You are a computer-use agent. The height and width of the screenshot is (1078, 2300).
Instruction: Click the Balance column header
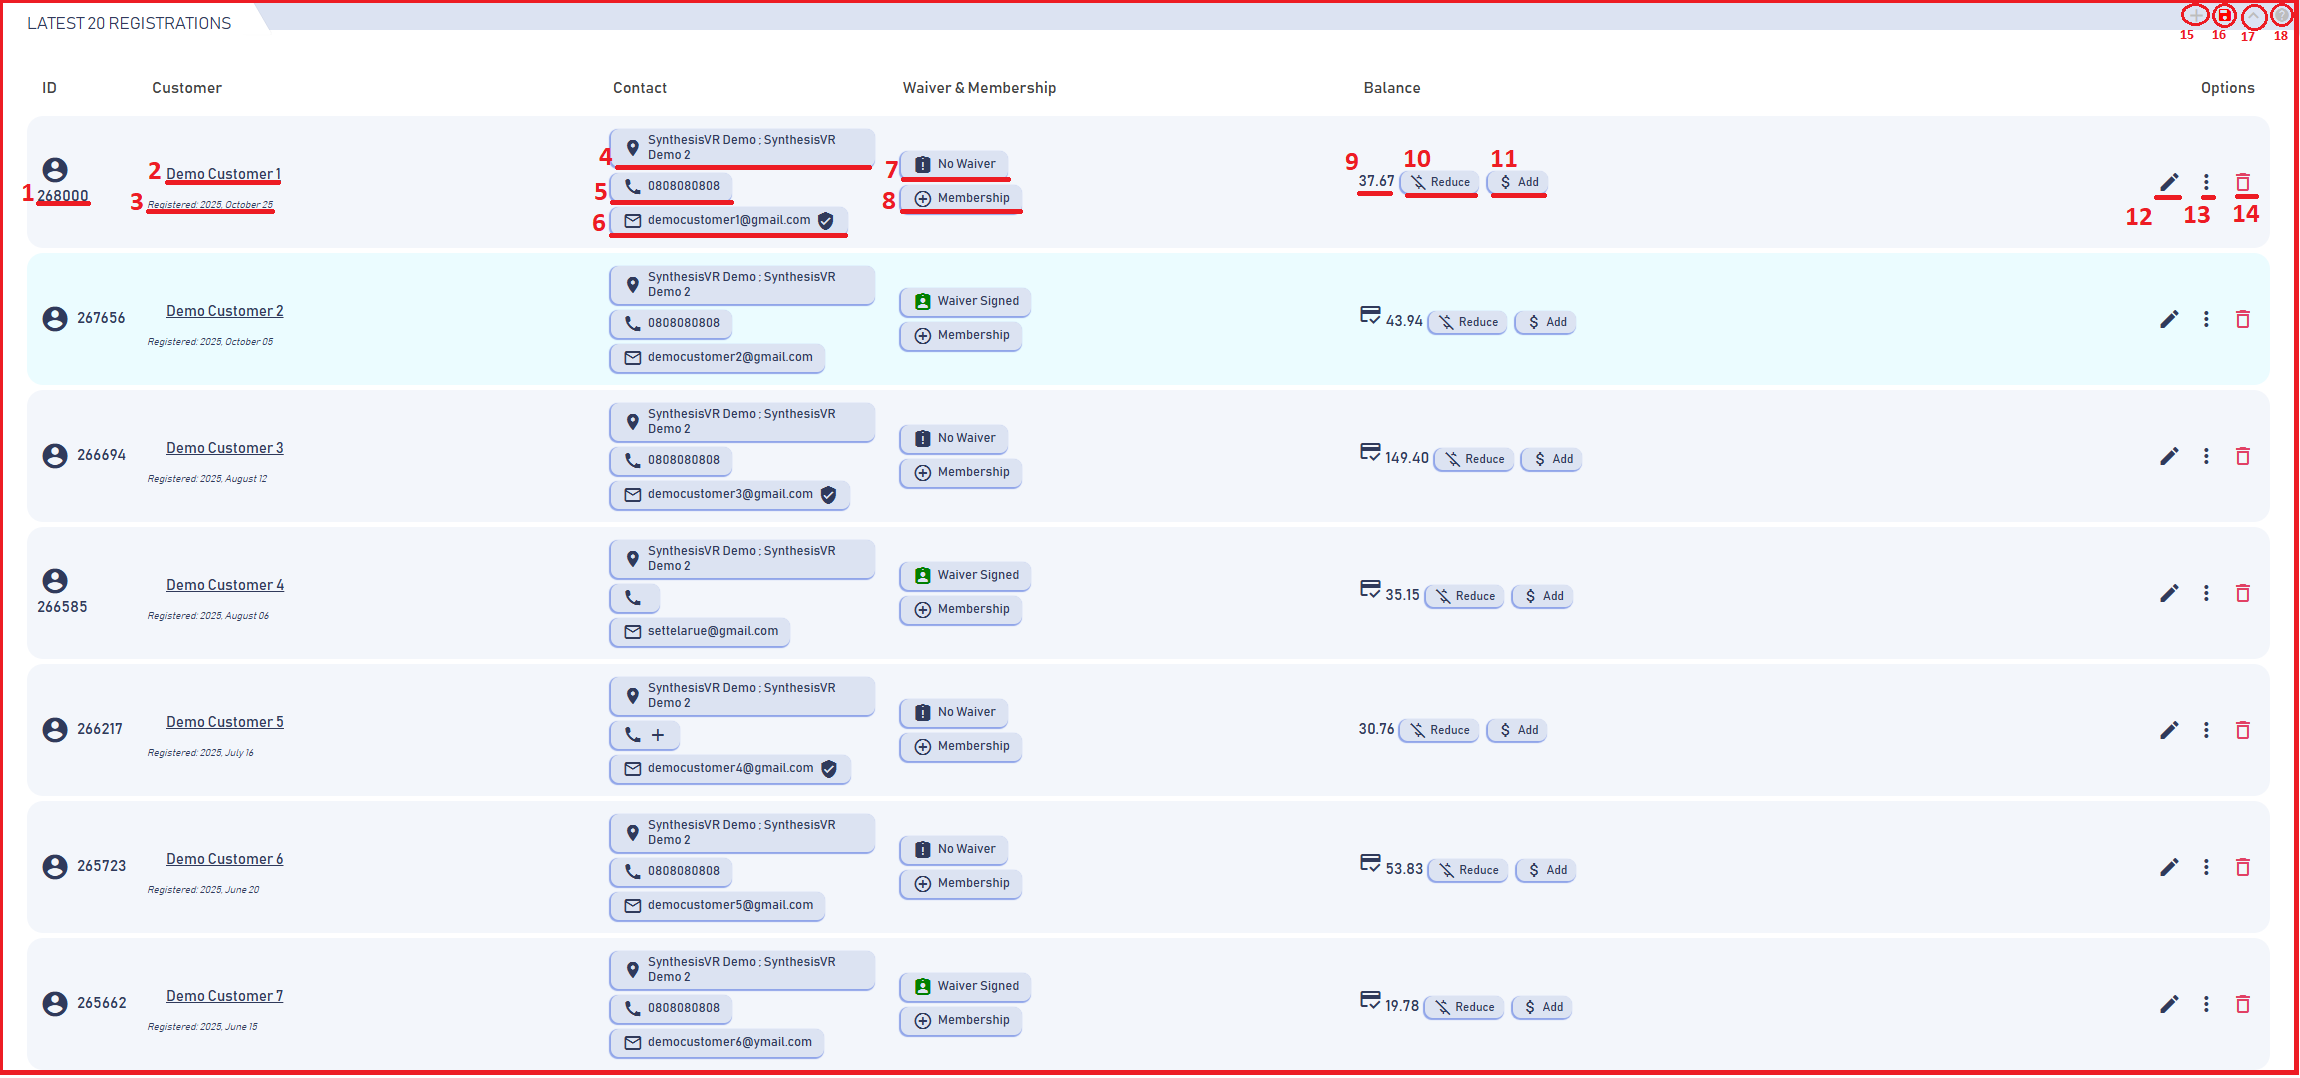tap(1392, 88)
